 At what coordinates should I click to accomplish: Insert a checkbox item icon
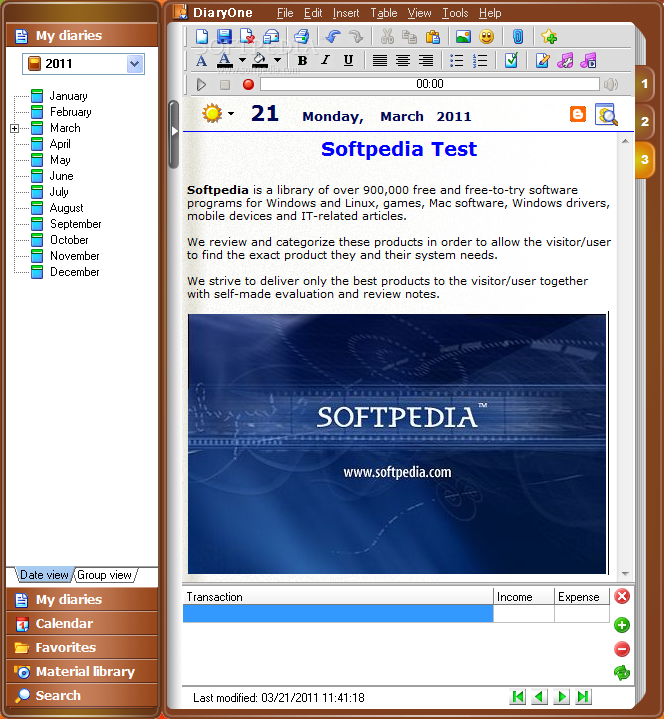click(511, 60)
